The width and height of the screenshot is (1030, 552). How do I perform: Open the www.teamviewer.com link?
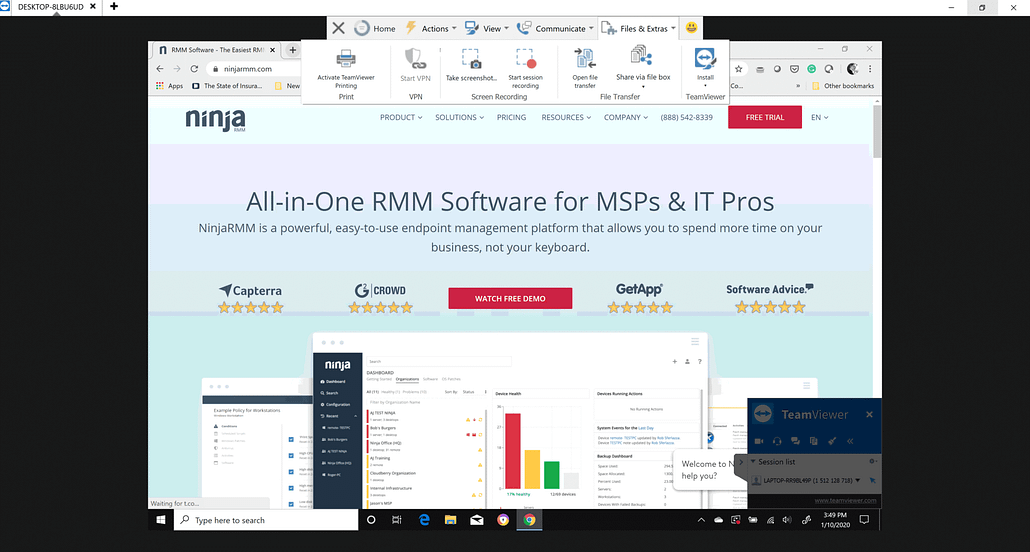coord(845,500)
